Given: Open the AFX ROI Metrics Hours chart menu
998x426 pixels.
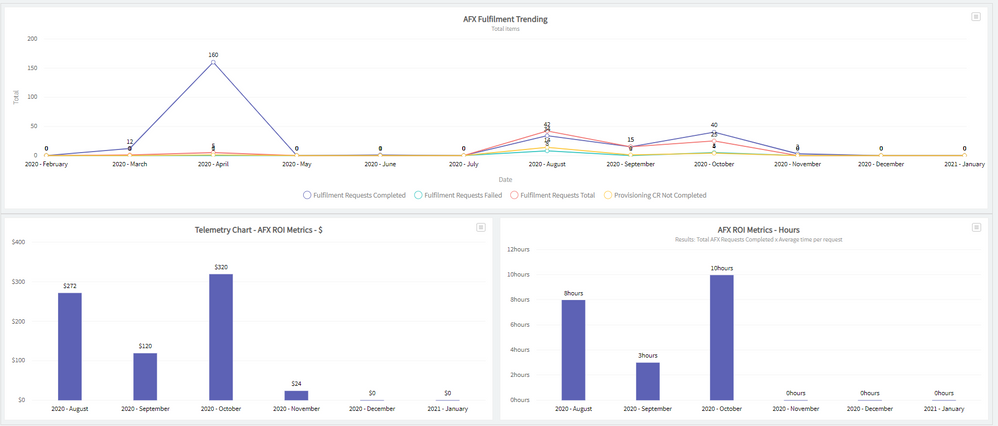Looking at the screenshot, I should [976, 228].
